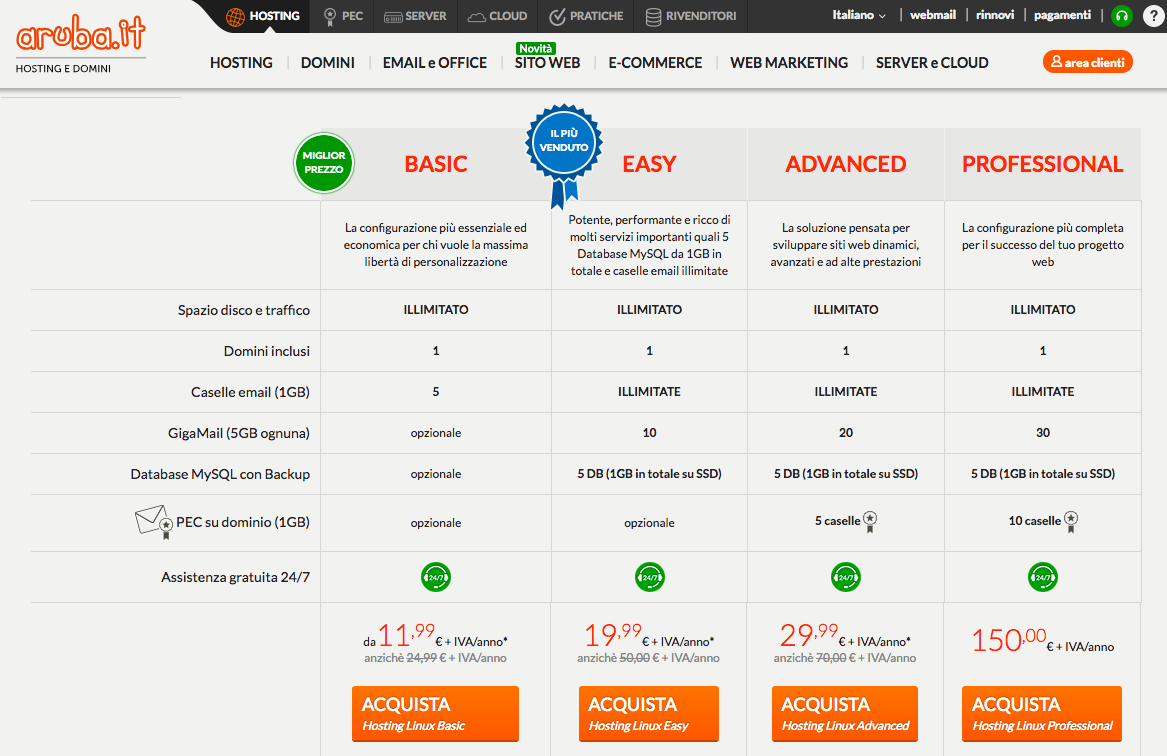Viewport: 1167px width, 756px height.
Task: Buy Hosting Linux Basic with ACQUISTA
Action: (x=435, y=714)
